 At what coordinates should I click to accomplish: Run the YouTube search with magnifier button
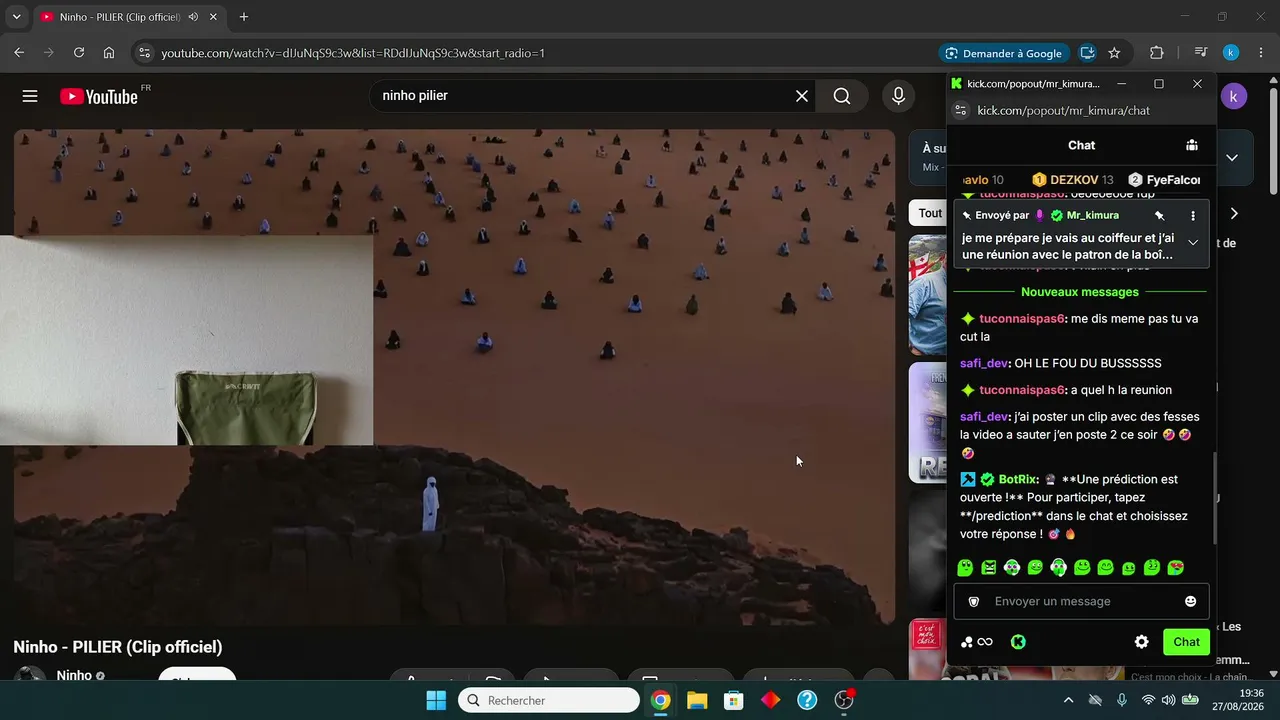pyautogui.click(x=842, y=96)
